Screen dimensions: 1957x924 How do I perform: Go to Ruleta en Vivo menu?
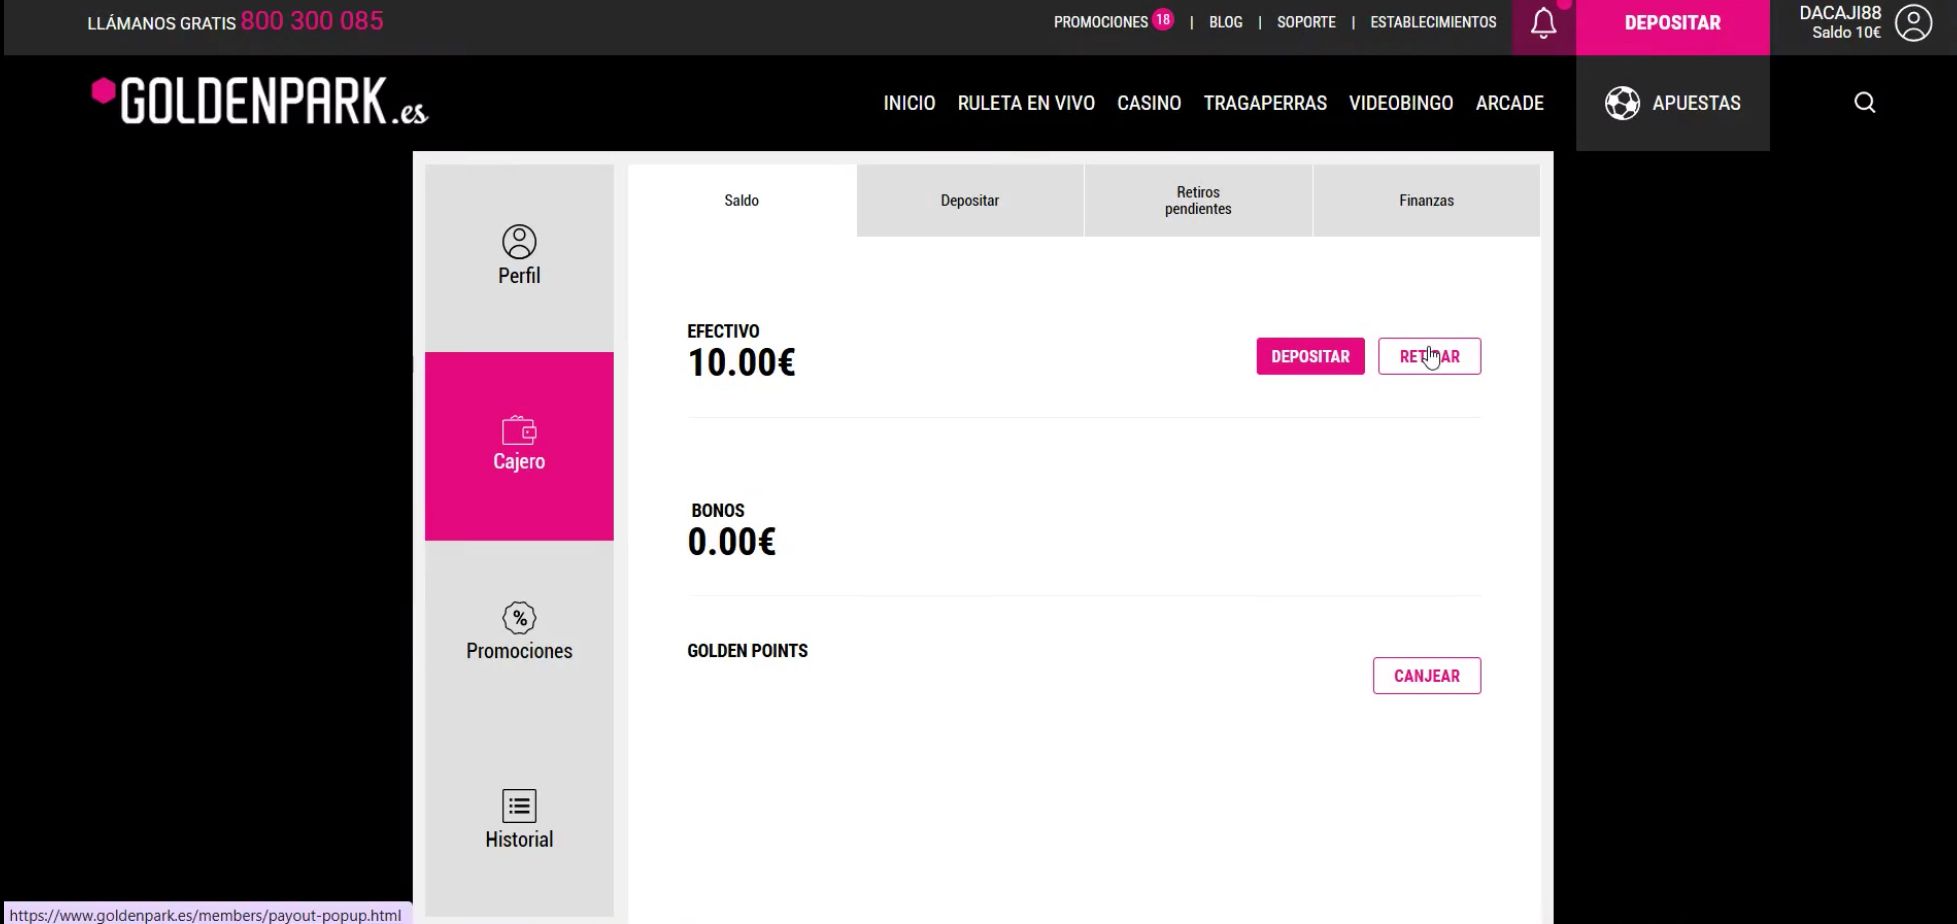point(1025,103)
